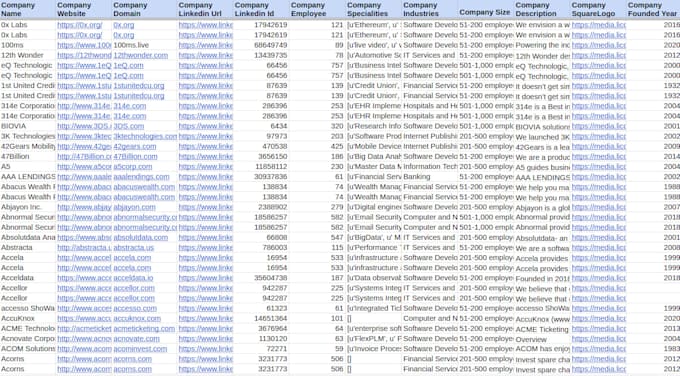Select LinkedIn Id cell 30937836

262,177
